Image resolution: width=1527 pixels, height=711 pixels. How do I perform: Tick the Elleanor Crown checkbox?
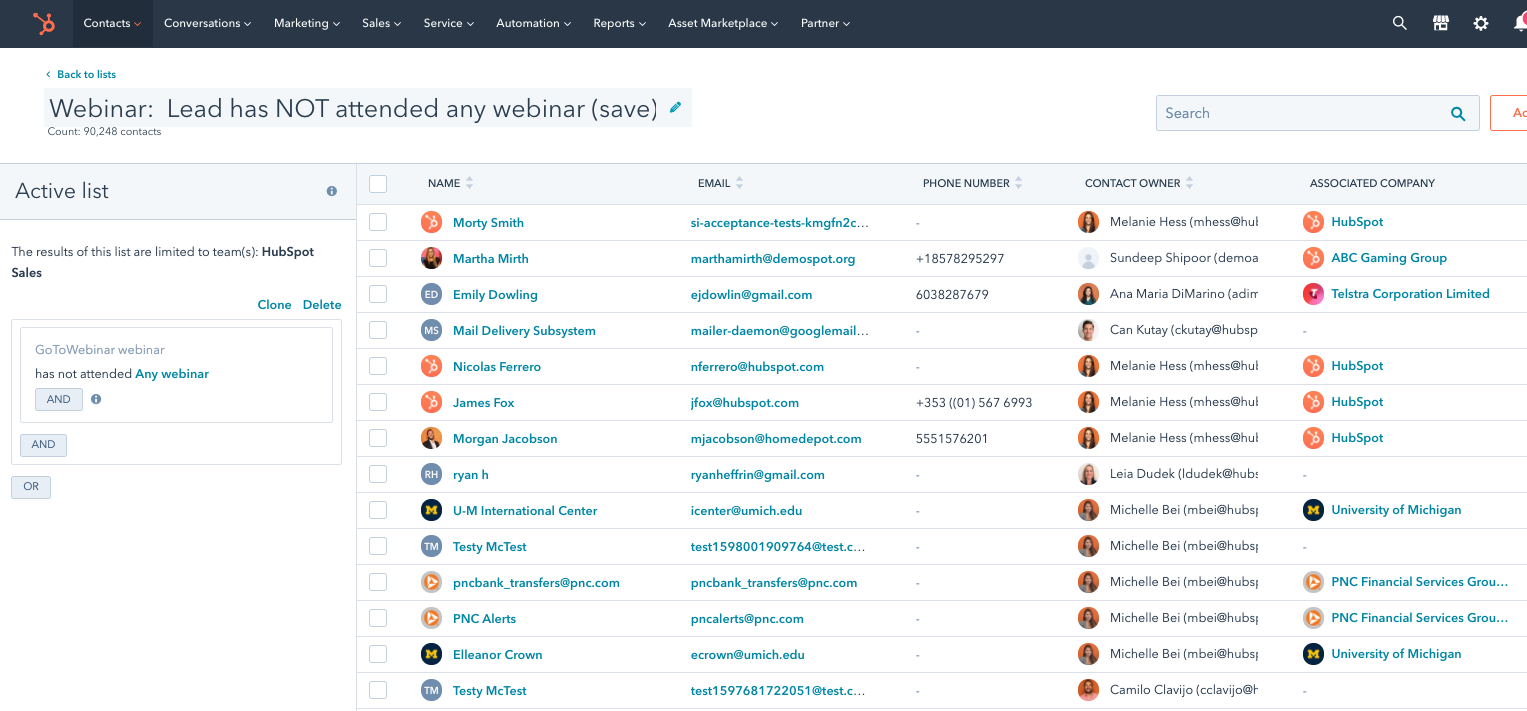click(x=378, y=654)
